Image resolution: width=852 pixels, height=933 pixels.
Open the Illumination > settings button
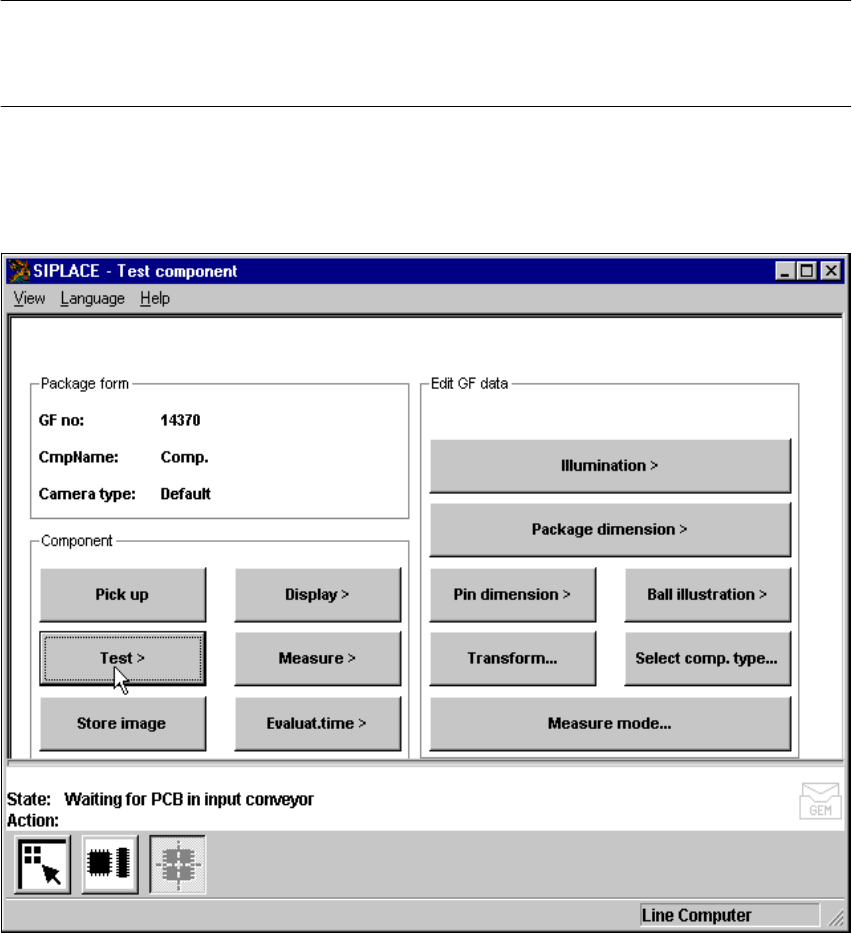(610, 466)
